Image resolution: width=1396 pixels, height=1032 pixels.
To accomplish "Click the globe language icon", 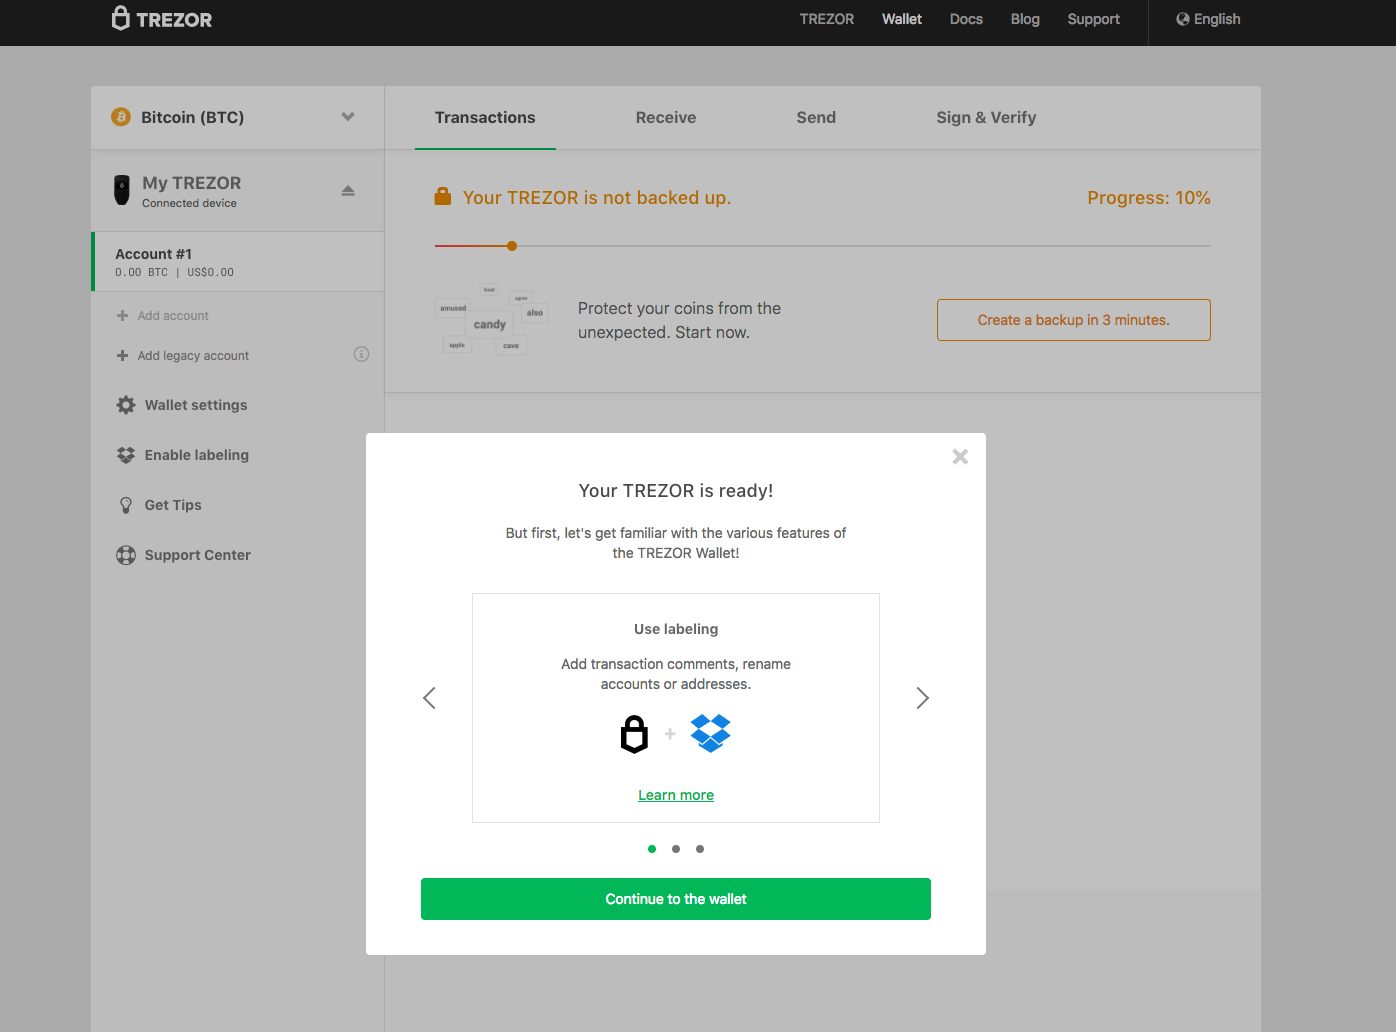I will pyautogui.click(x=1183, y=19).
